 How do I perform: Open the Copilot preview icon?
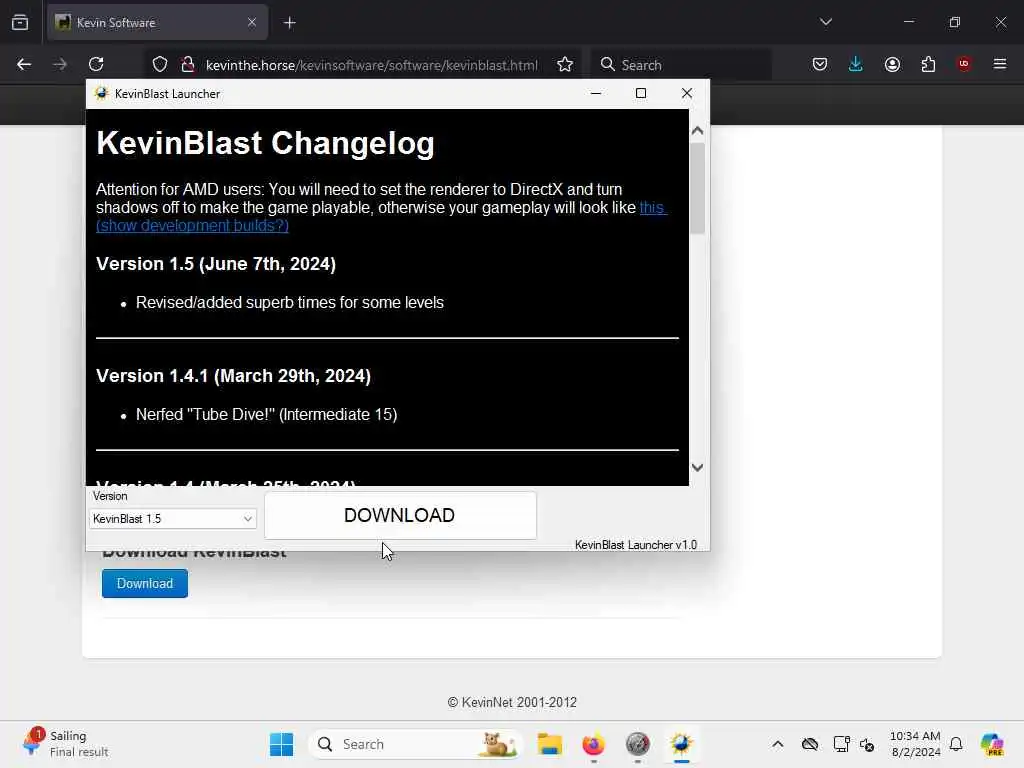pos(992,744)
